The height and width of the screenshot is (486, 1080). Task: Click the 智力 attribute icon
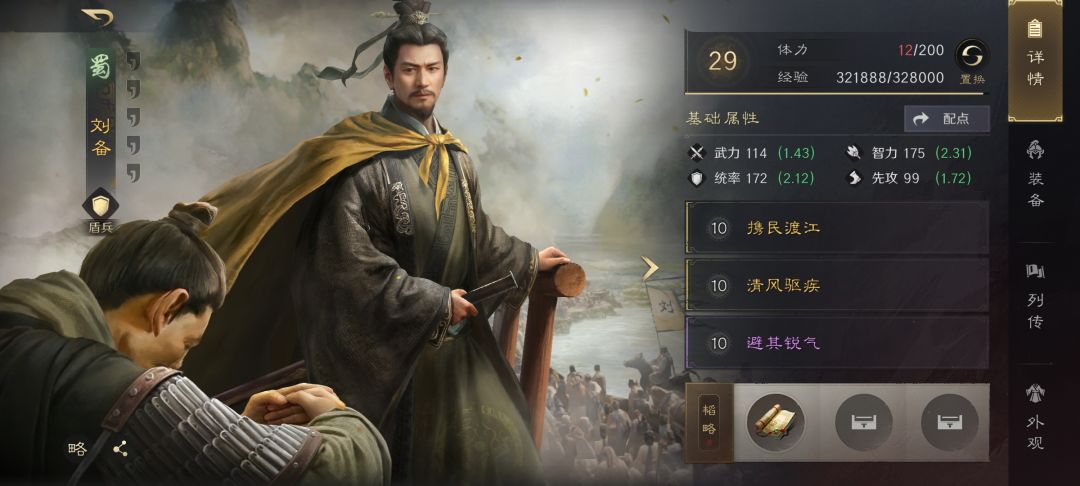[853, 153]
